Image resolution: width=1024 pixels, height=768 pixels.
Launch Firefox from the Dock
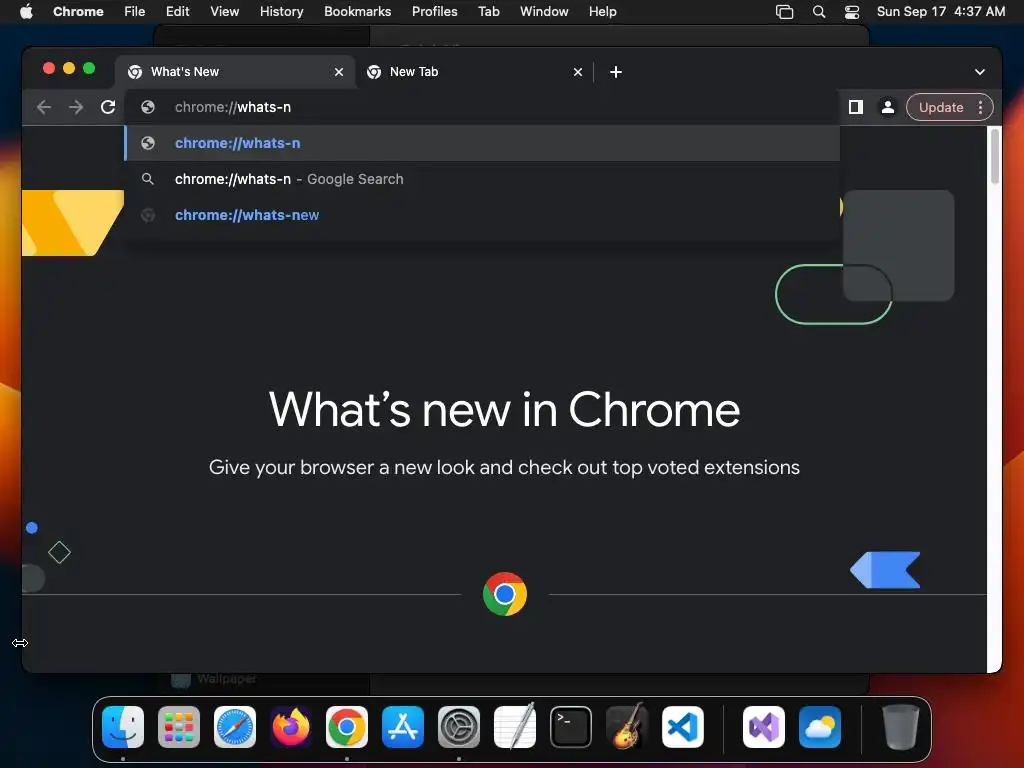click(x=291, y=726)
